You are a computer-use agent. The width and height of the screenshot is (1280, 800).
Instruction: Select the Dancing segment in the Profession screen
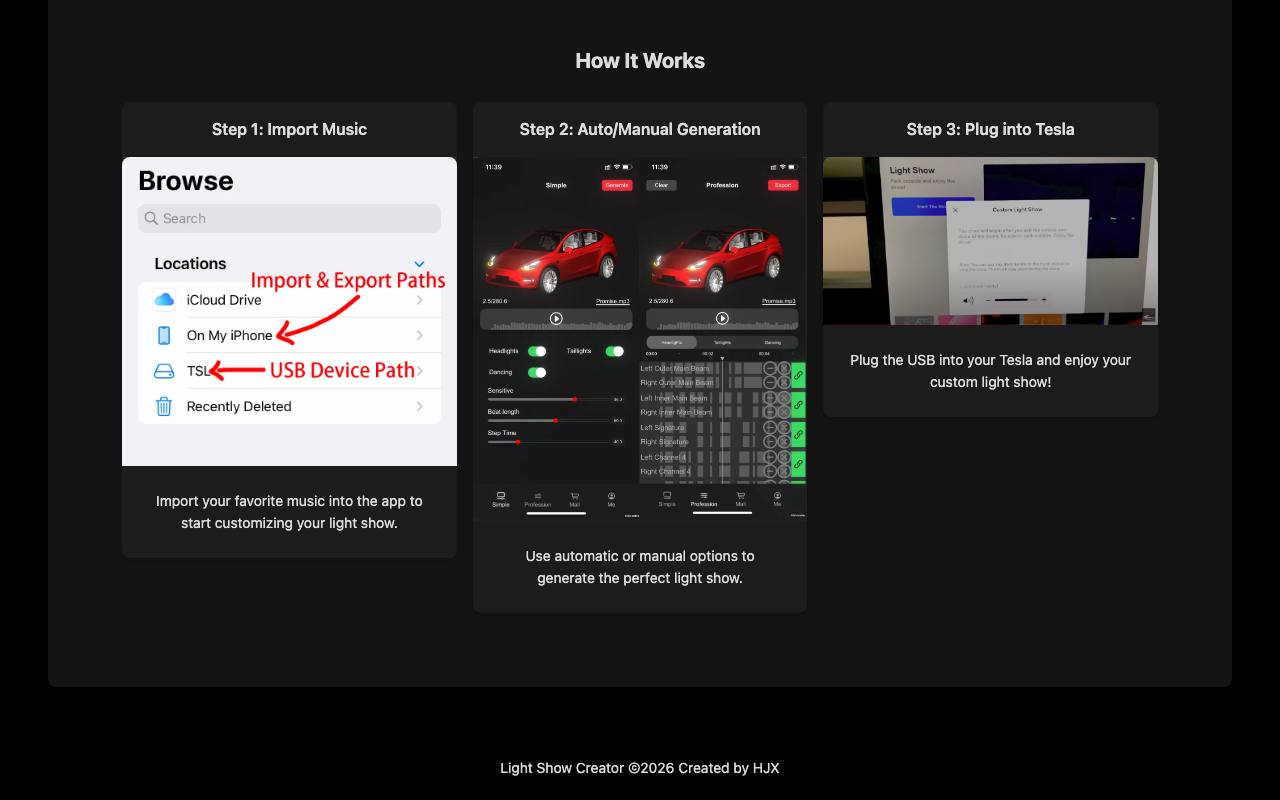773,342
